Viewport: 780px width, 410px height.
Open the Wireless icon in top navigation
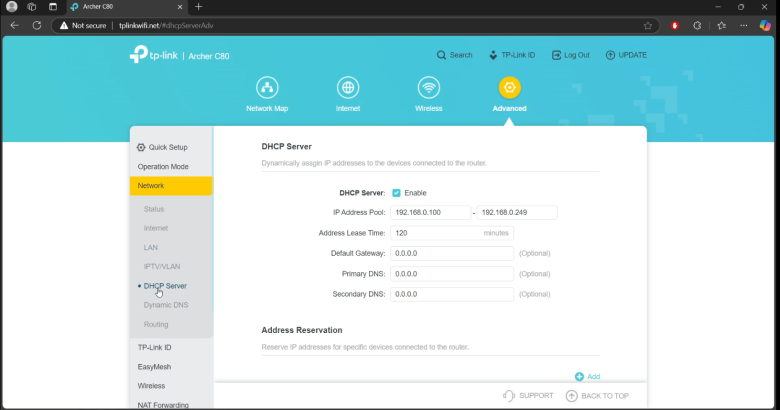pyautogui.click(x=428, y=87)
